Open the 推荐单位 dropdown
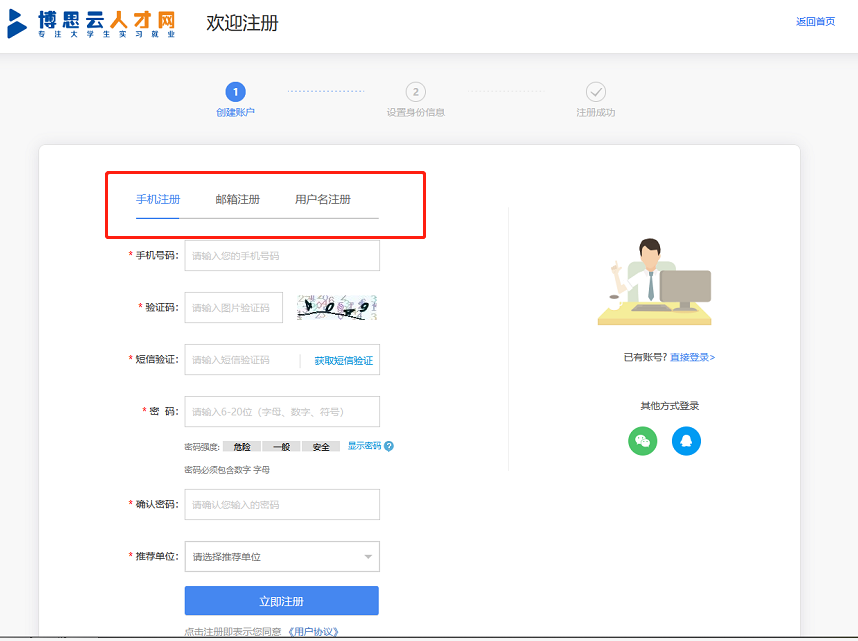Image resolution: width=858 pixels, height=641 pixels. [281, 557]
